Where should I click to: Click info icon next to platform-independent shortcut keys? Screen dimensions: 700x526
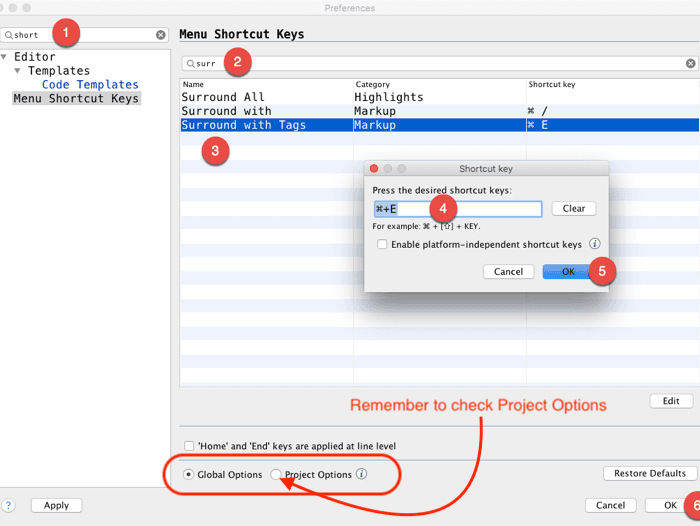pos(594,244)
